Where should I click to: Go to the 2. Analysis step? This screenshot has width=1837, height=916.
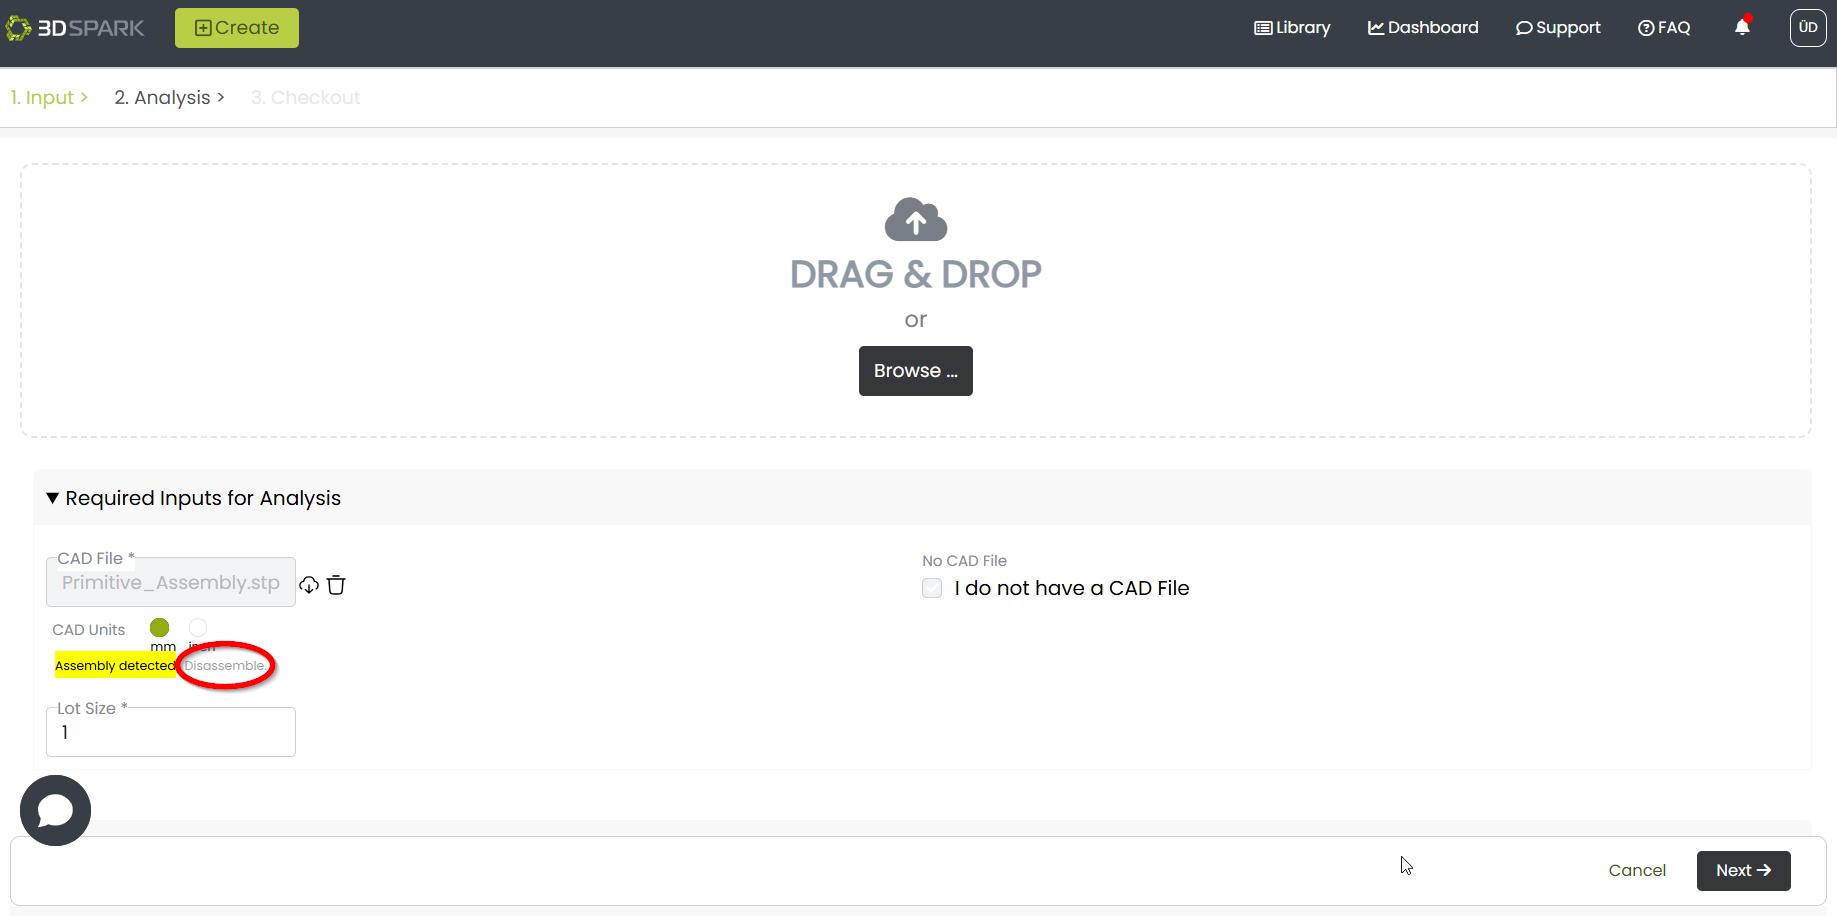[162, 97]
